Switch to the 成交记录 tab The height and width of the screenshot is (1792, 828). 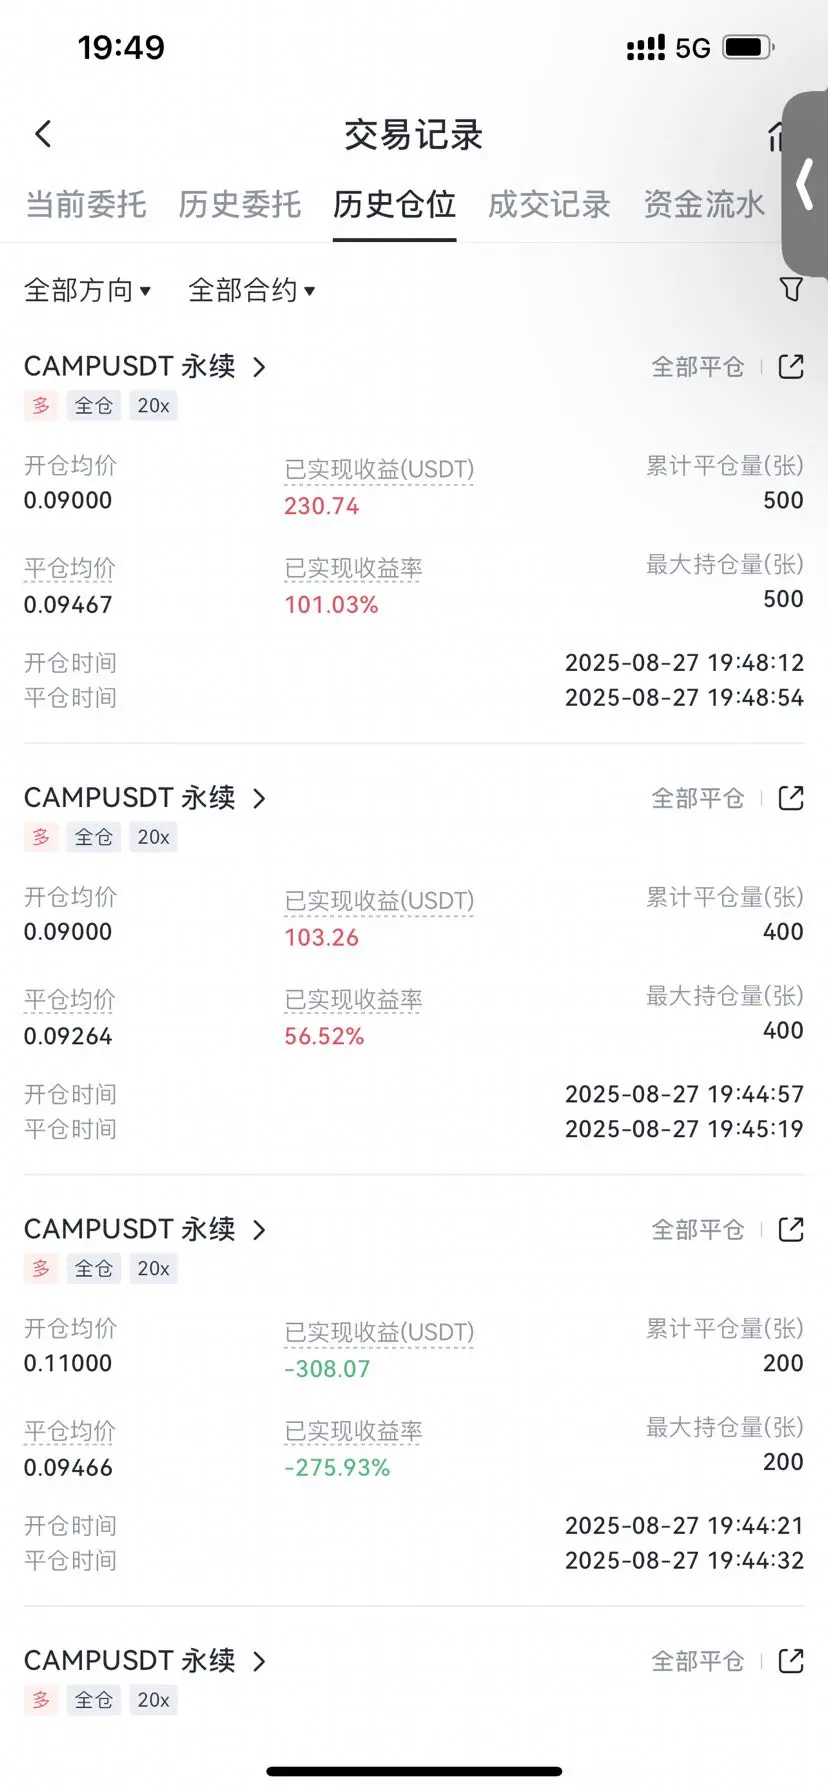point(549,204)
